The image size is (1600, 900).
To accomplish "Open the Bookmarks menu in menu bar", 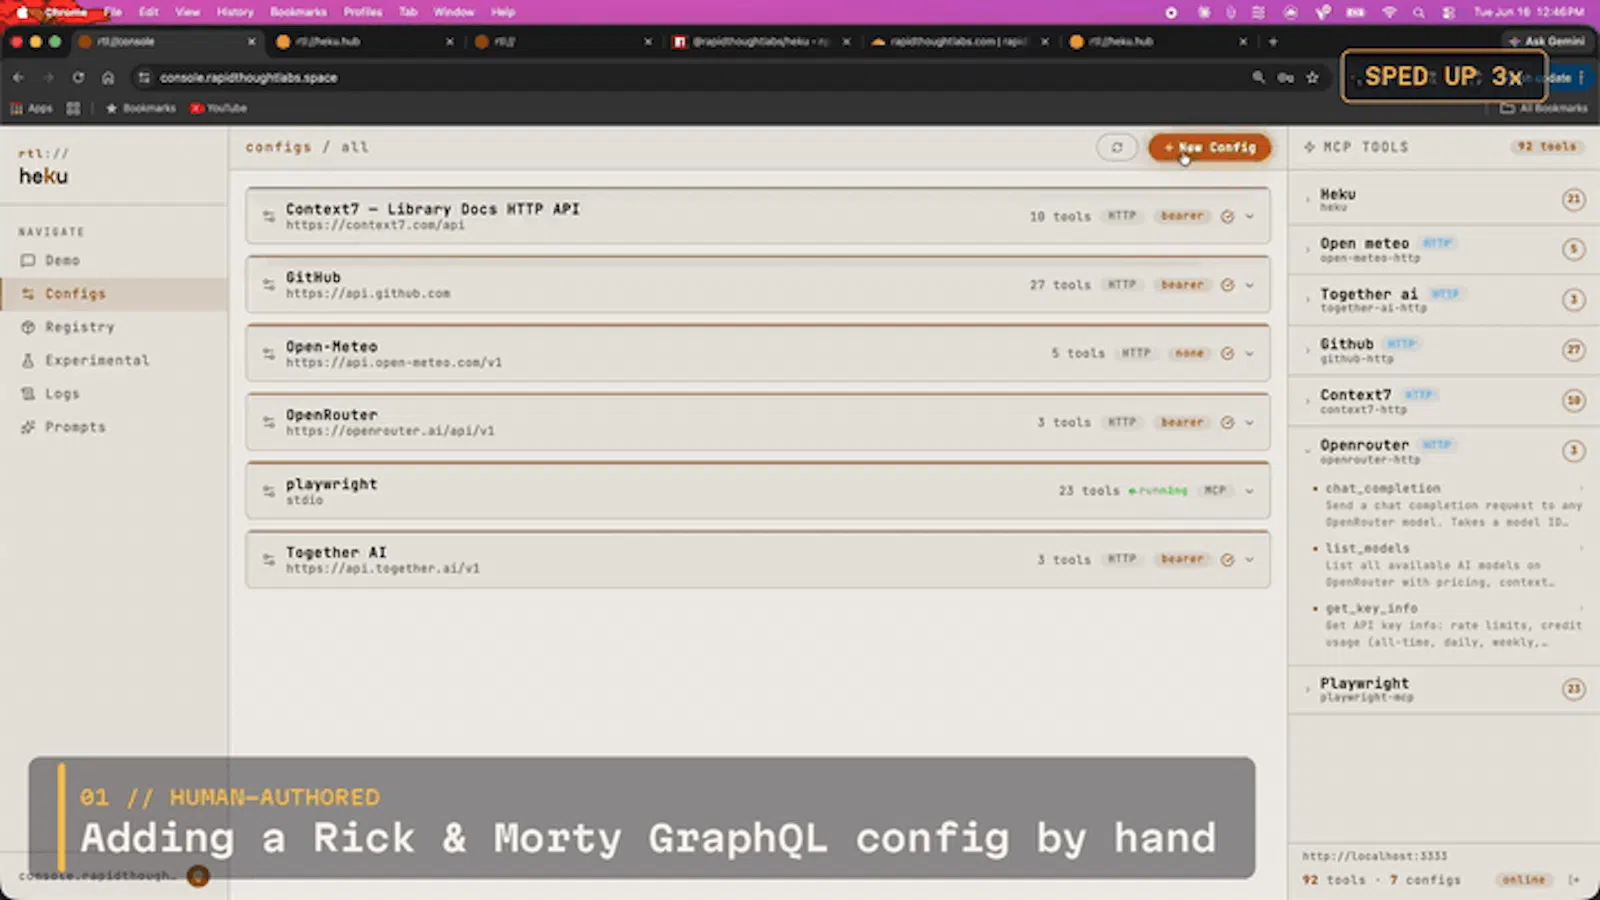I will [x=298, y=12].
